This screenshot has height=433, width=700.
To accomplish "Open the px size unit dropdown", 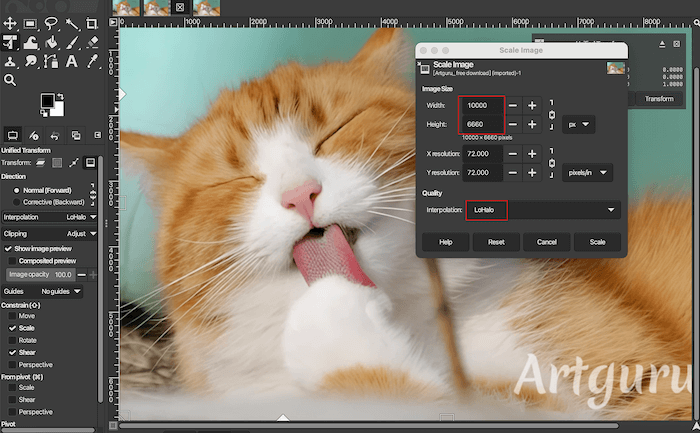I will [x=579, y=124].
